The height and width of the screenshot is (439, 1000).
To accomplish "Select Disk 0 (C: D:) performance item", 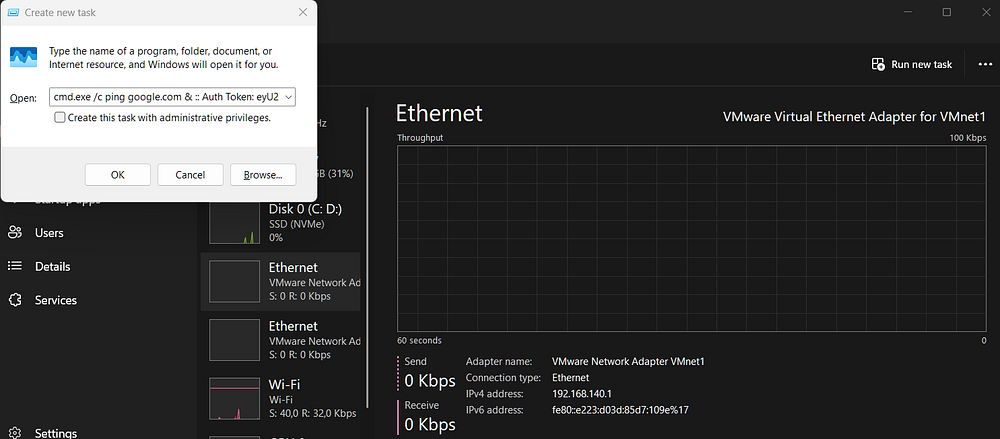I will coord(281,223).
